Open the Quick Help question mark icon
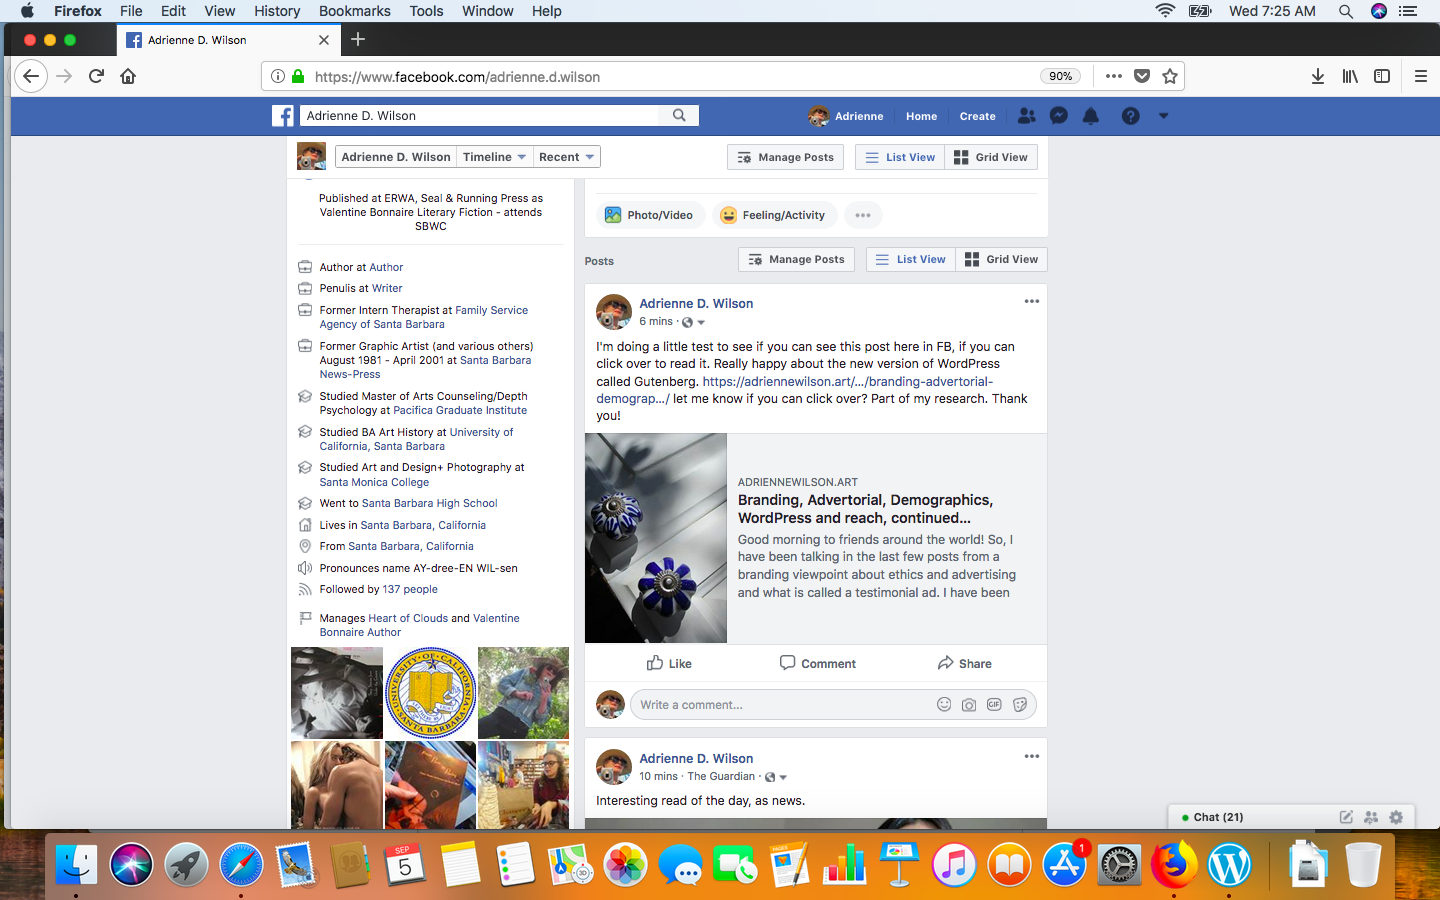Image resolution: width=1440 pixels, height=900 pixels. tap(1130, 116)
